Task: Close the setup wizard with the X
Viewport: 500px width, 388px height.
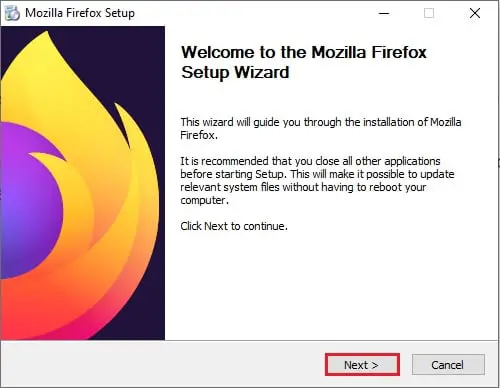Action: pos(475,13)
